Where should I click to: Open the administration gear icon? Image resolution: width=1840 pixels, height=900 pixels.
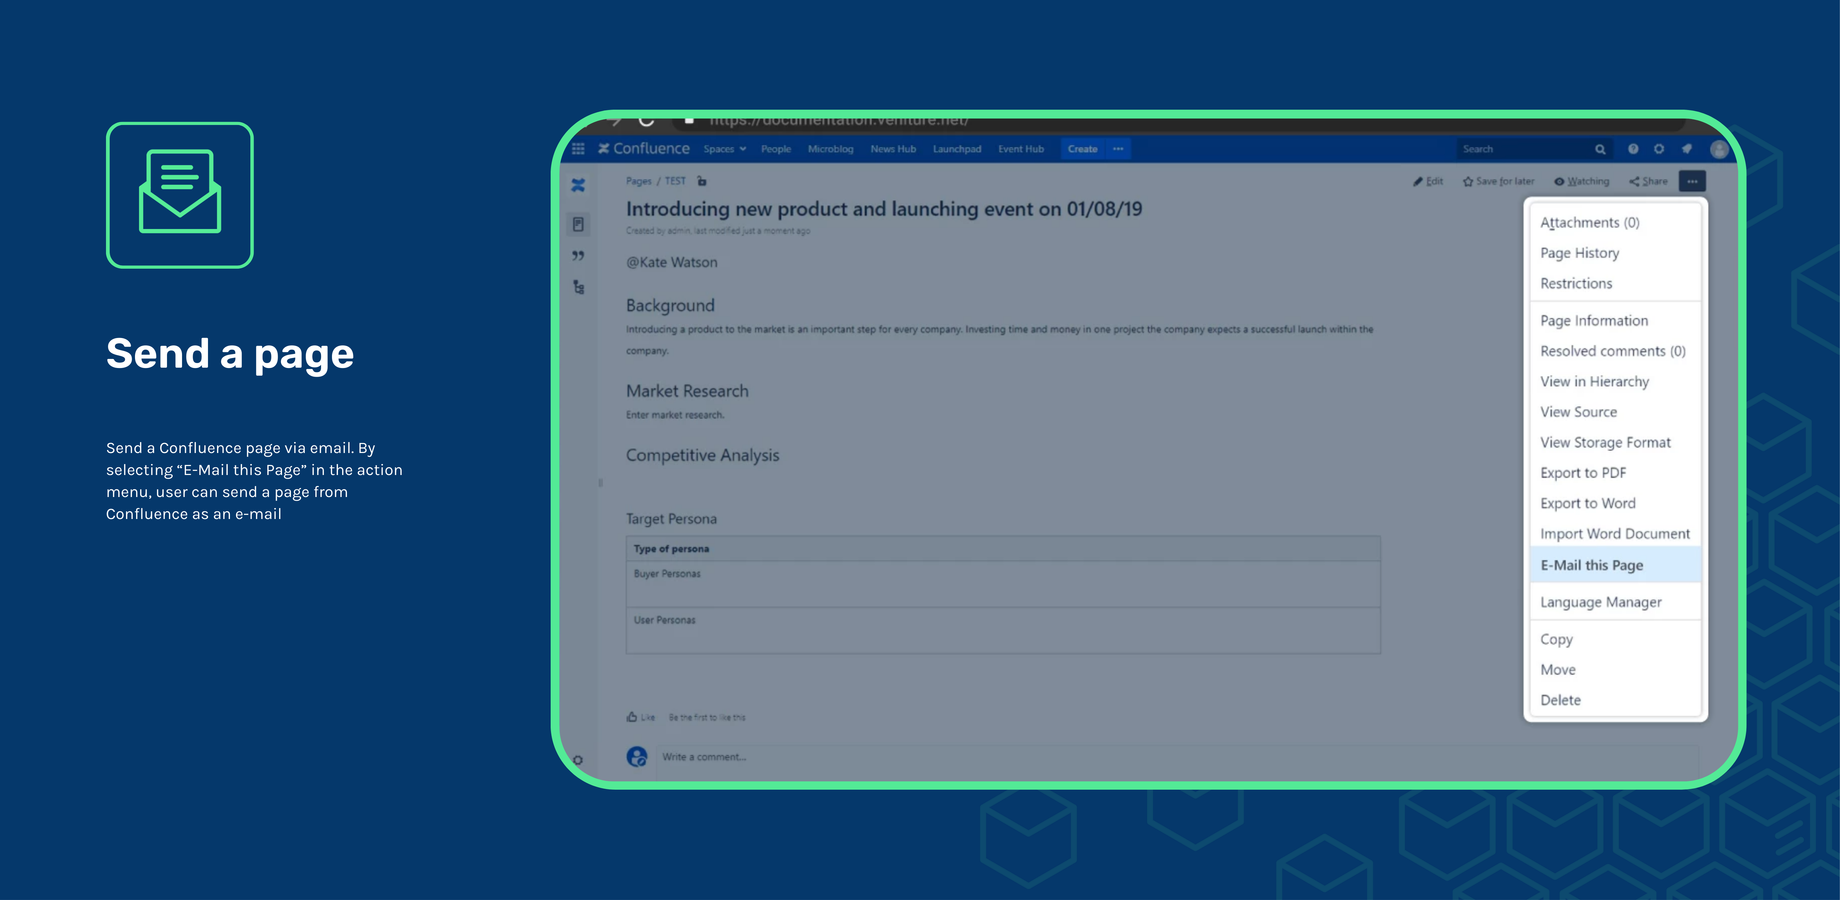point(1659,149)
